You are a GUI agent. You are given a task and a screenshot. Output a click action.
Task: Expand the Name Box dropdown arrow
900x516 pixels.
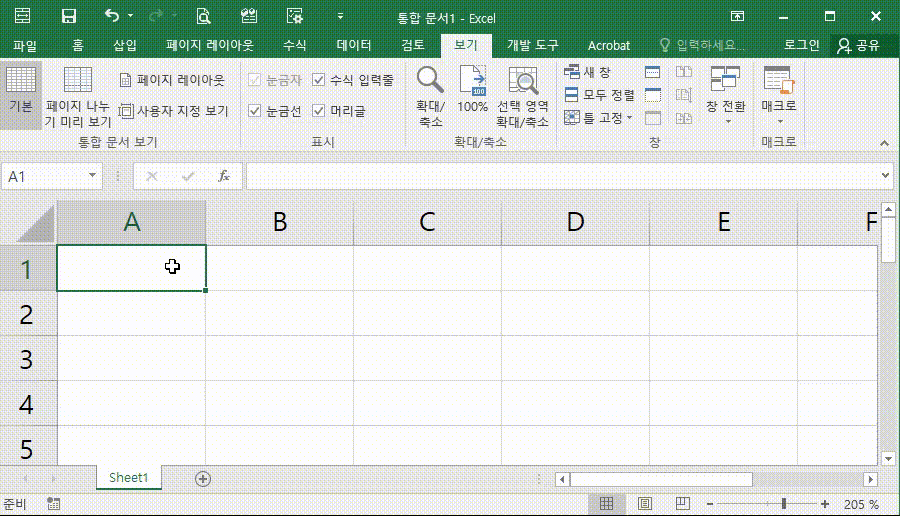click(x=92, y=176)
